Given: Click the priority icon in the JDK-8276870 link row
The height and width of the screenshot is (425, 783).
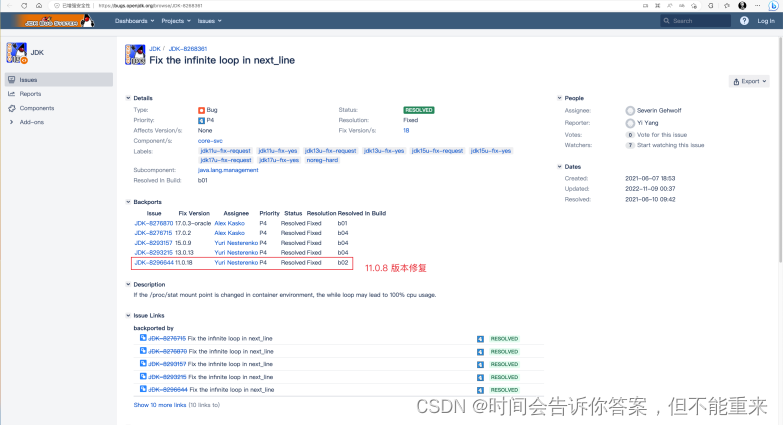Looking at the screenshot, I should pos(480,352).
